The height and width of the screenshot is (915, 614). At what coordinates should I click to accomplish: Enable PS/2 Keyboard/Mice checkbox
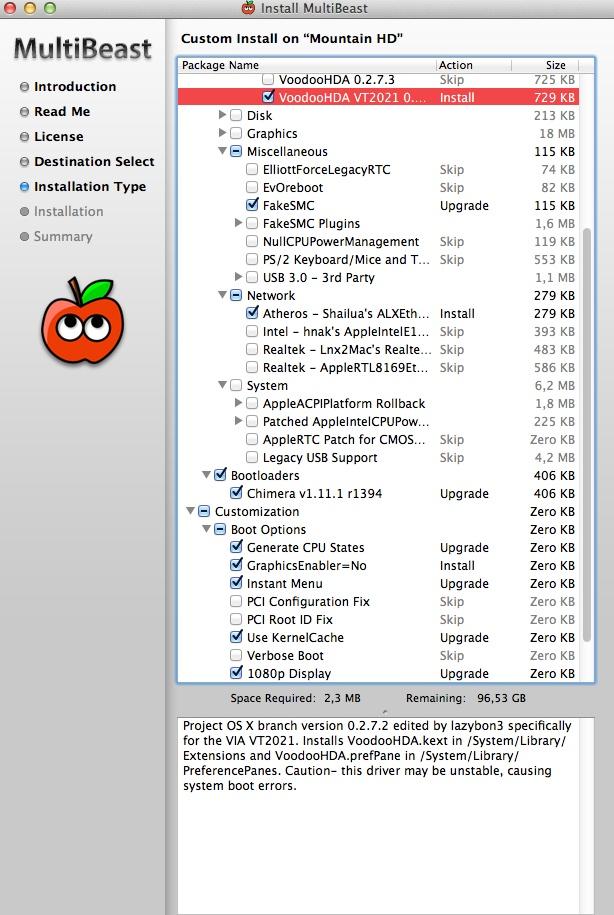pos(252,259)
